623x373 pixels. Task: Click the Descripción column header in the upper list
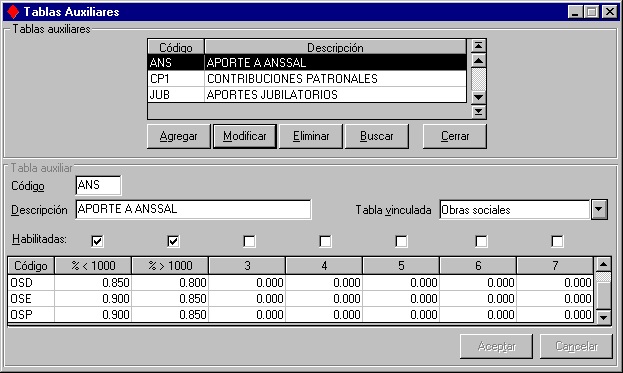coord(335,47)
